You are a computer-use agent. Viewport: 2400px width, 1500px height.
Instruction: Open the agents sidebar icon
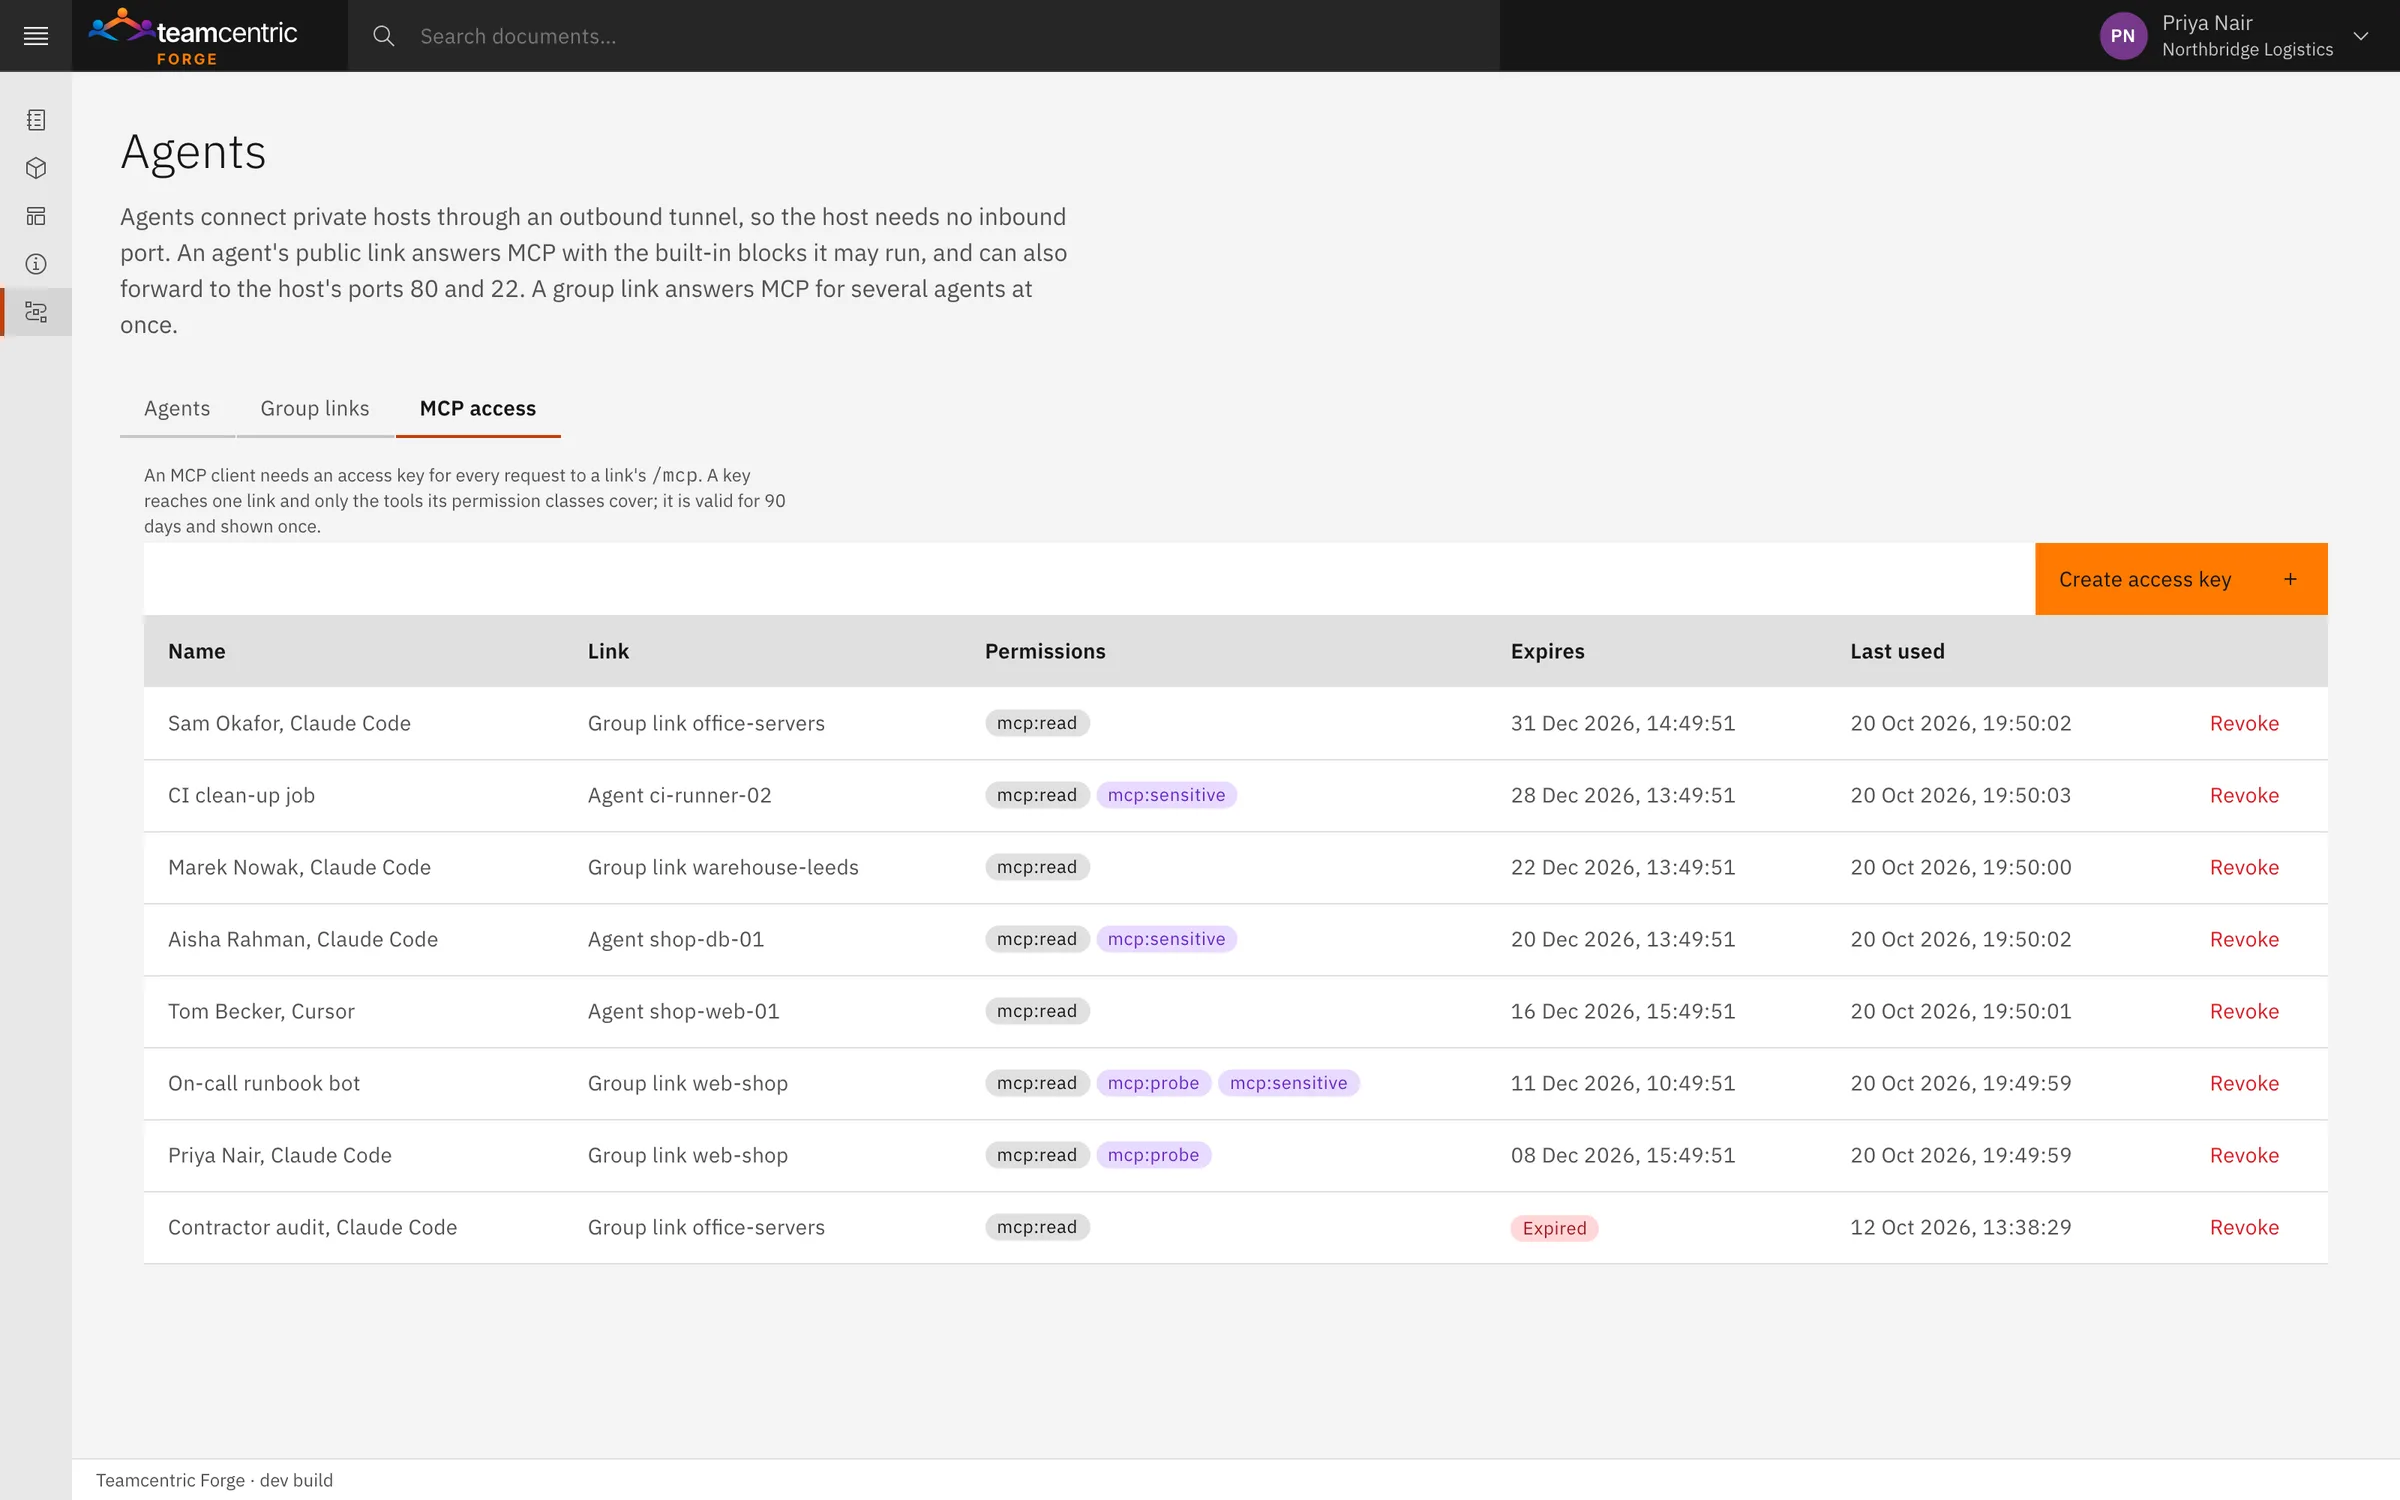(x=36, y=312)
